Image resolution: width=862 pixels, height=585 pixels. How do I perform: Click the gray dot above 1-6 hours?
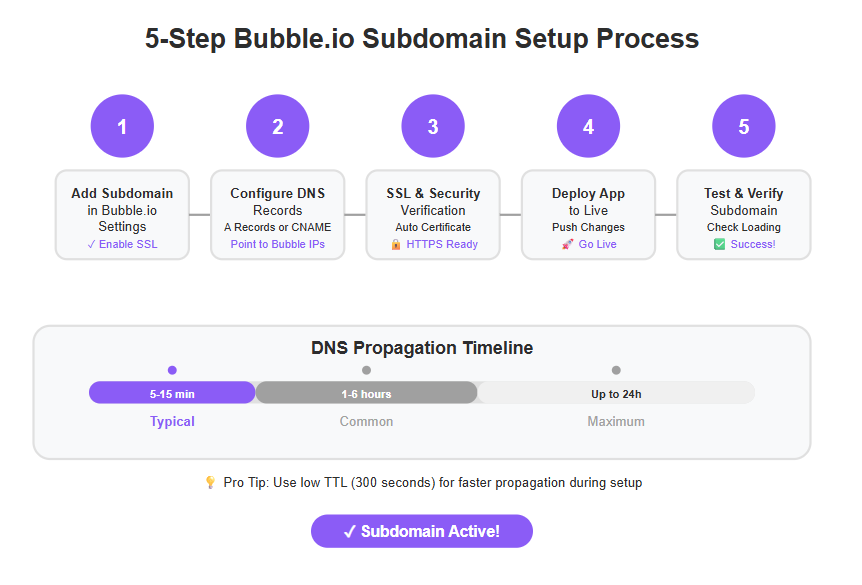pyautogui.click(x=367, y=370)
